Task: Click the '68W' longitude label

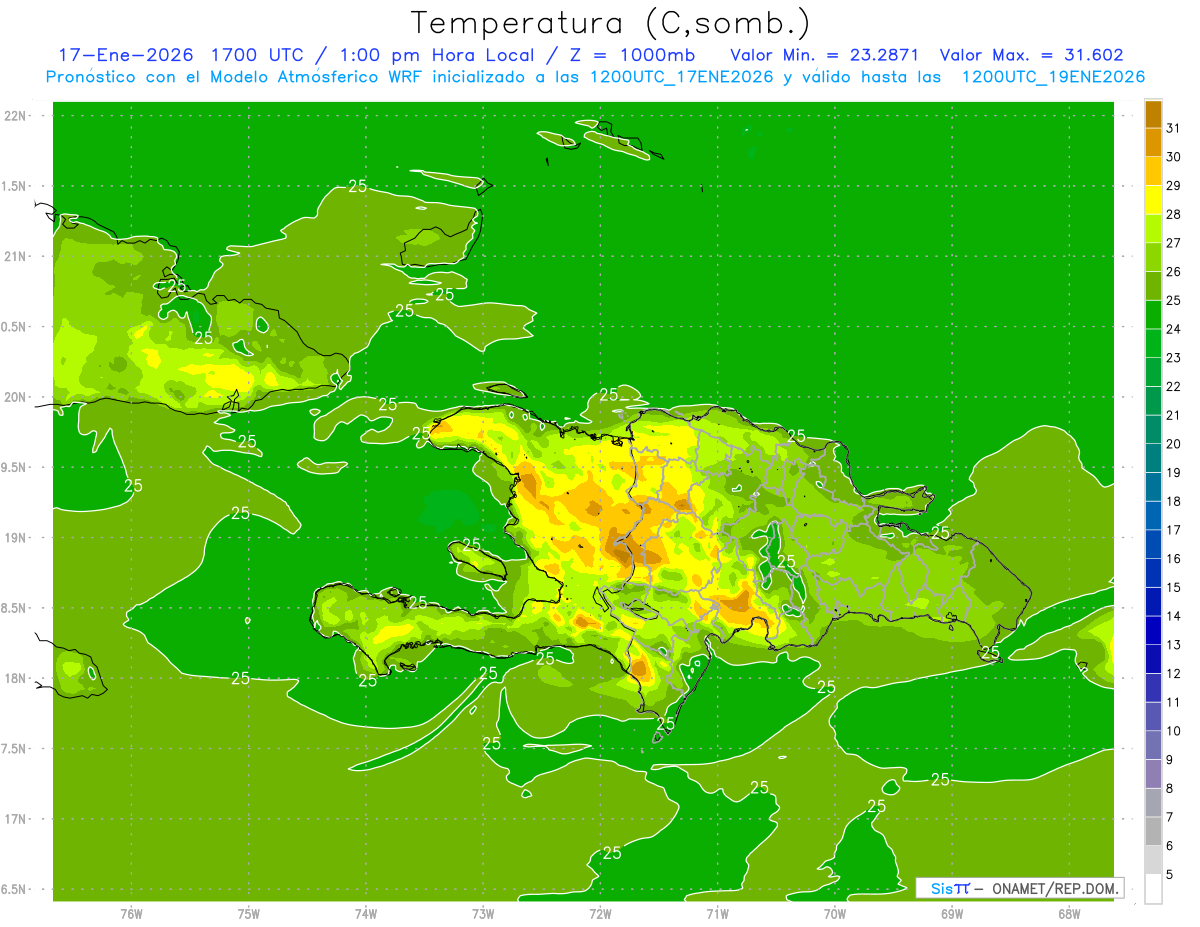Action: click(1068, 914)
